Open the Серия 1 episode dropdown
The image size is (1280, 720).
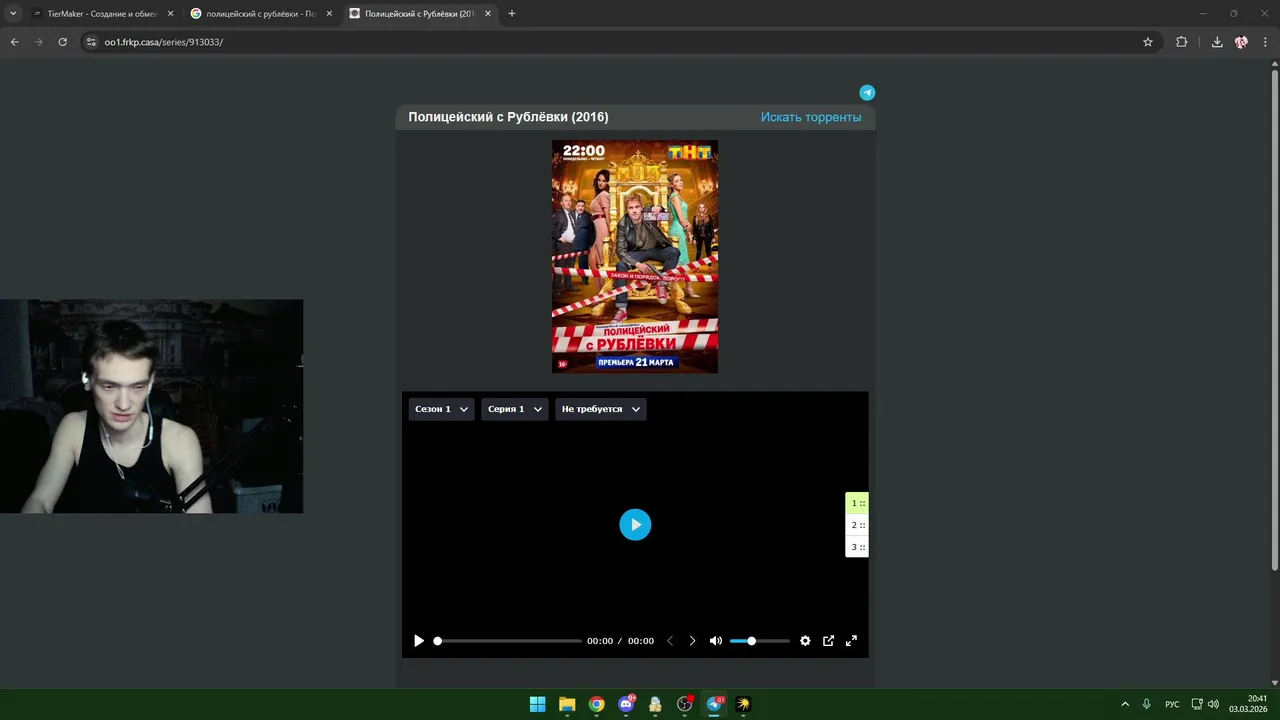click(x=515, y=409)
